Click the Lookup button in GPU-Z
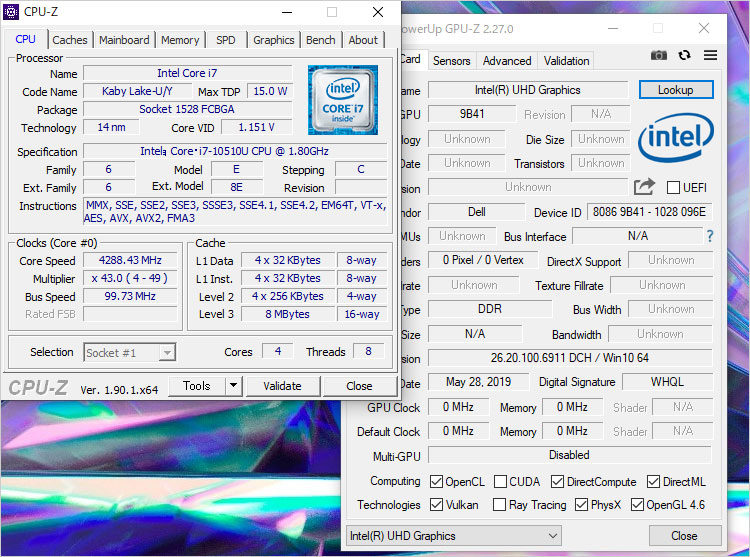Screen dimensions: 750x557 pyautogui.click(x=676, y=90)
